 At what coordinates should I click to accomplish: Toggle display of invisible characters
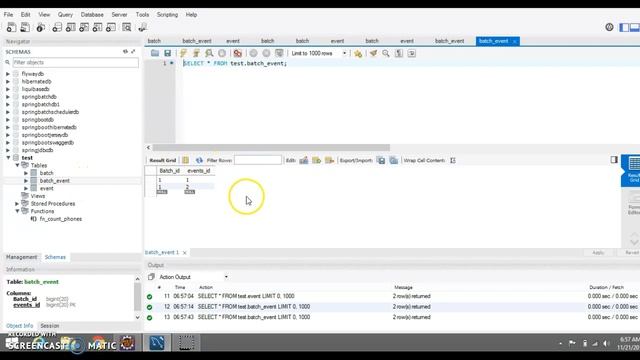(x=399, y=53)
